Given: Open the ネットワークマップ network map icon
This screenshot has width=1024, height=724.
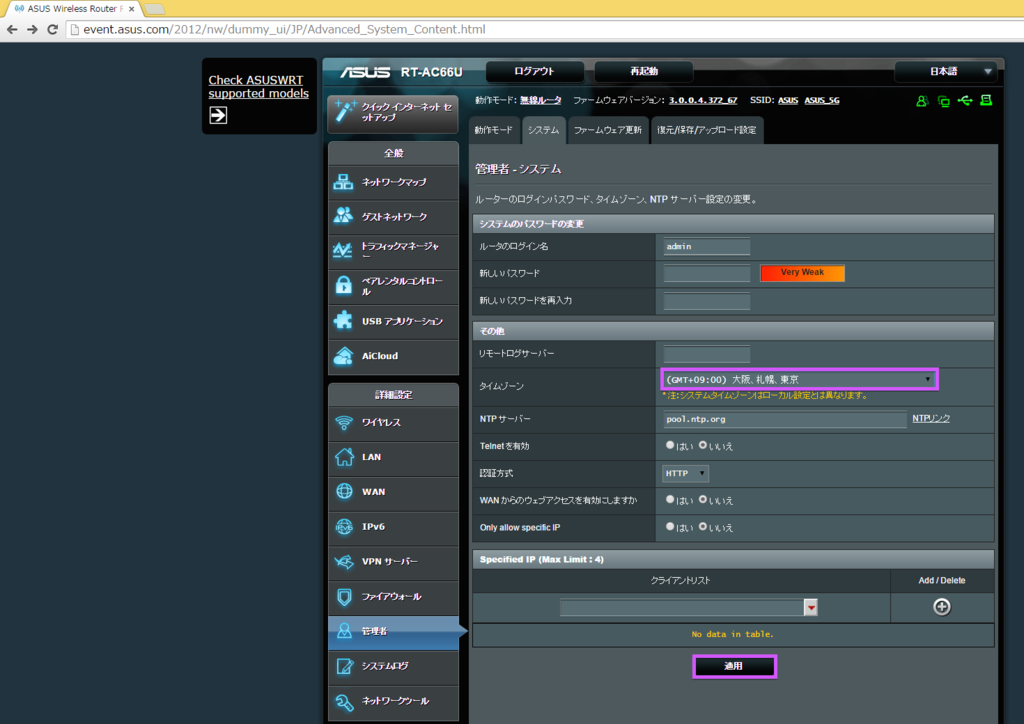Looking at the screenshot, I should [343, 181].
